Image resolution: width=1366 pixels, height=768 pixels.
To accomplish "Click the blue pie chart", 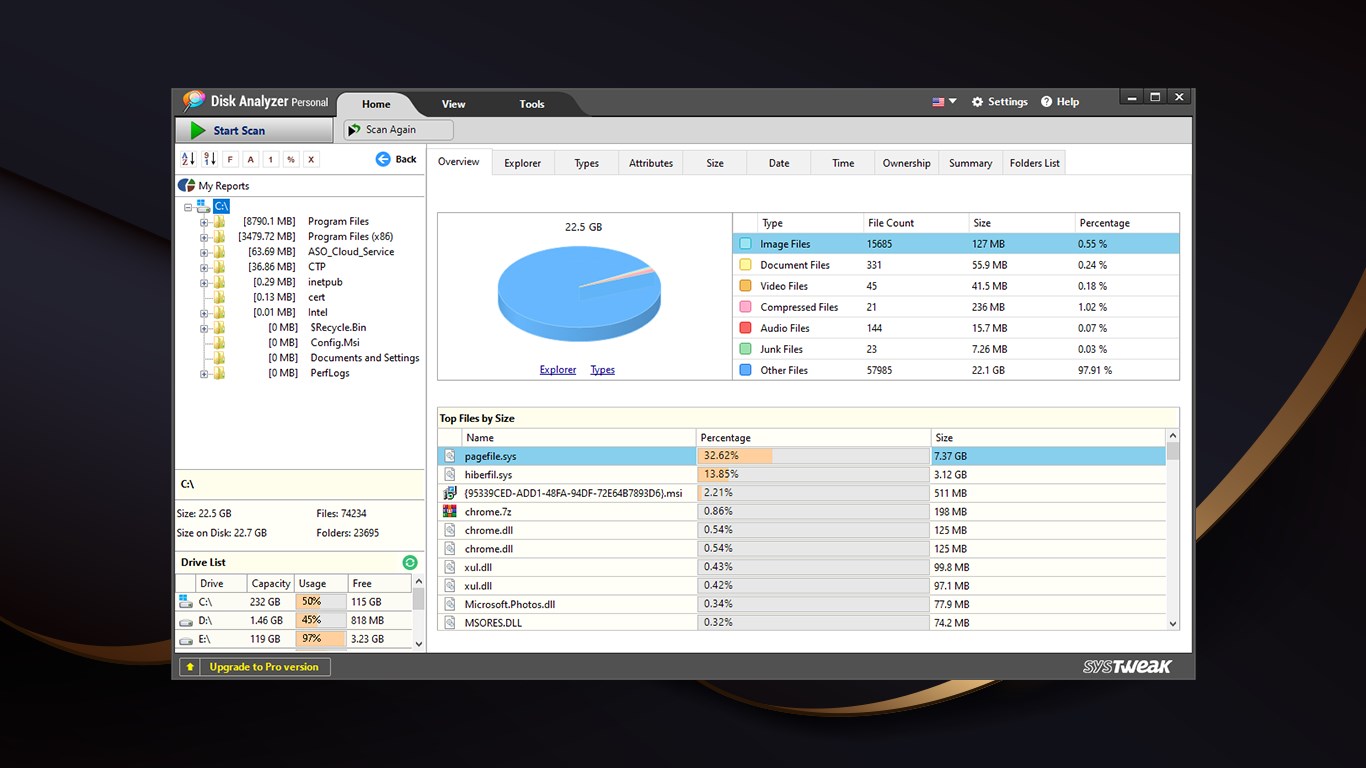I will pyautogui.click(x=578, y=295).
